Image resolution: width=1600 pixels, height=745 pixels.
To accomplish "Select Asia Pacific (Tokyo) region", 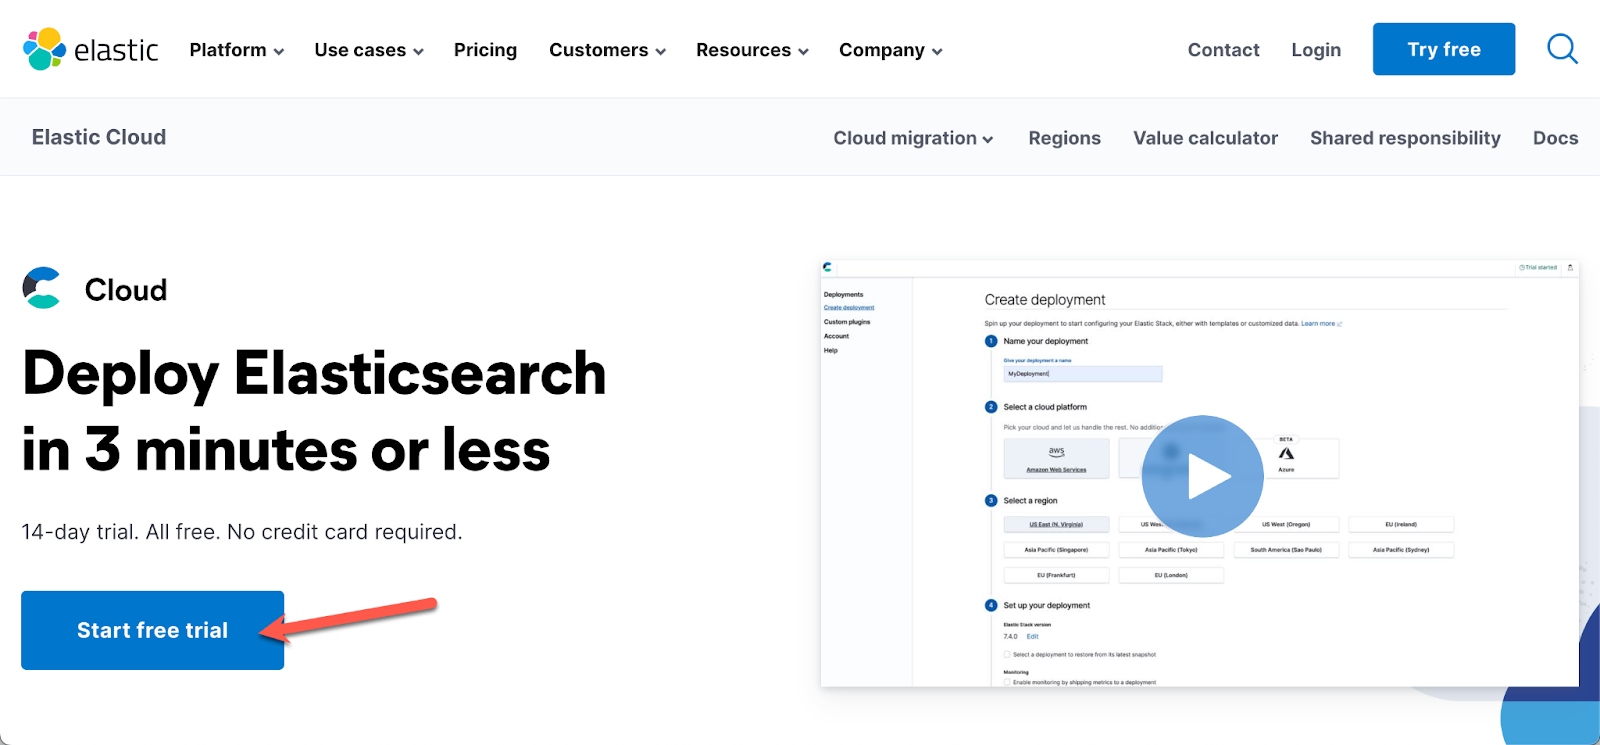I will pos(1171,550).
